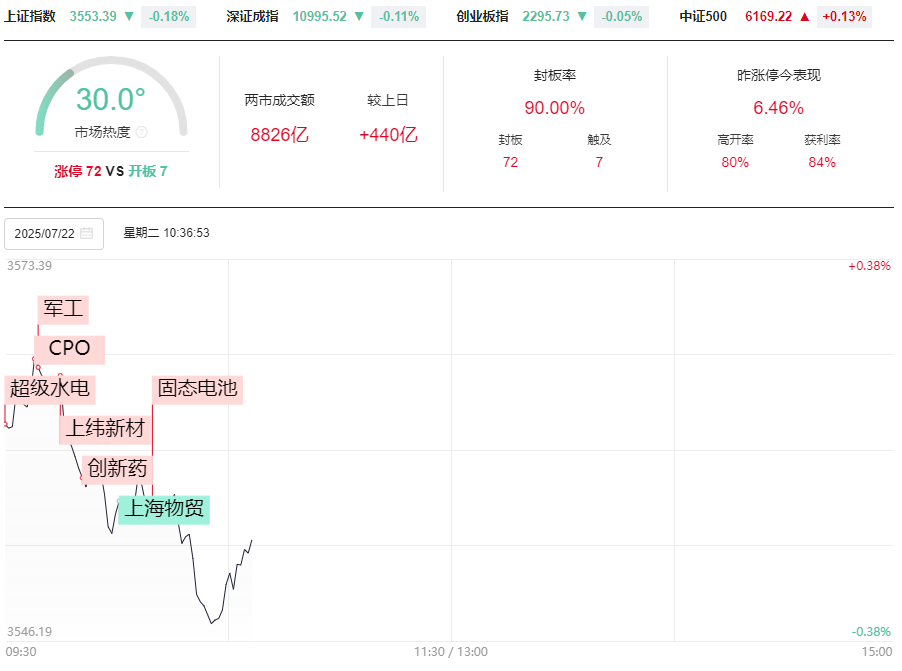Click the 超级水电 marker label
This screenshot has height=671, width=902.
coord(50,389)
